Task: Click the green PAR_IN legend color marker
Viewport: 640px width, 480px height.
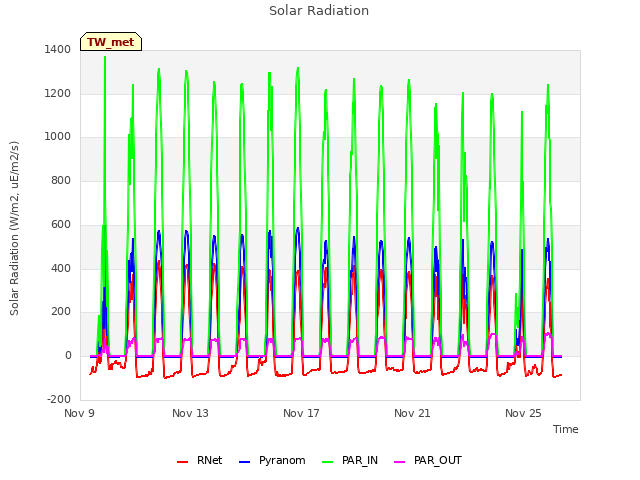Action: (x=328, y=462)
